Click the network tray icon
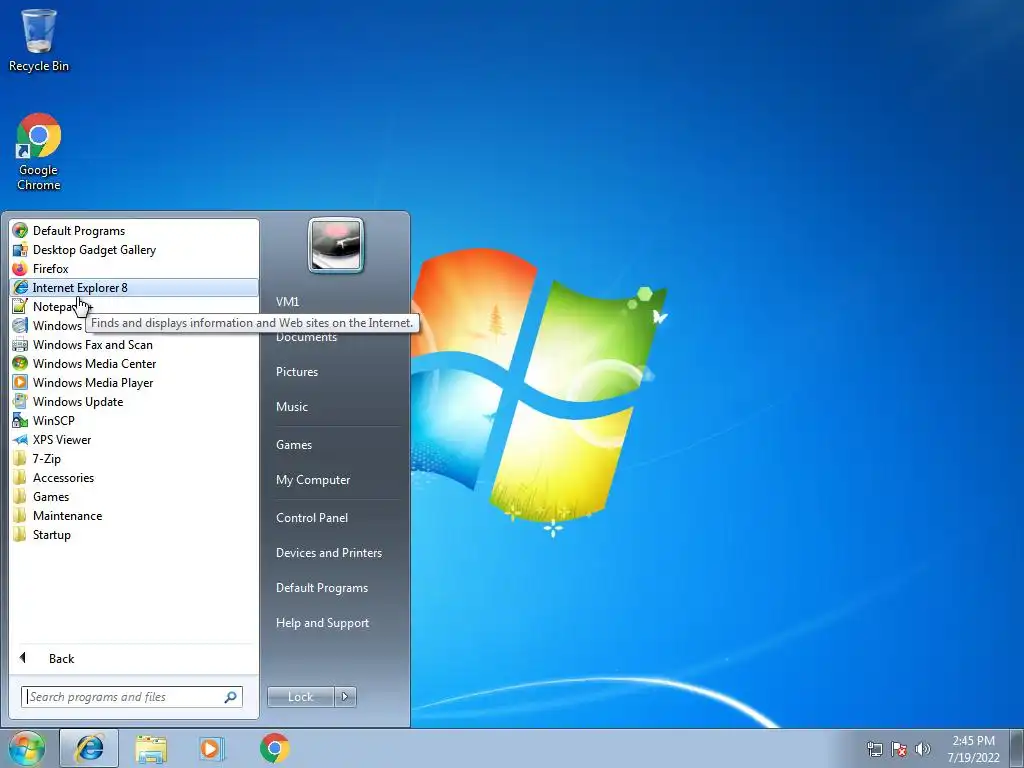 pos(874,749)
